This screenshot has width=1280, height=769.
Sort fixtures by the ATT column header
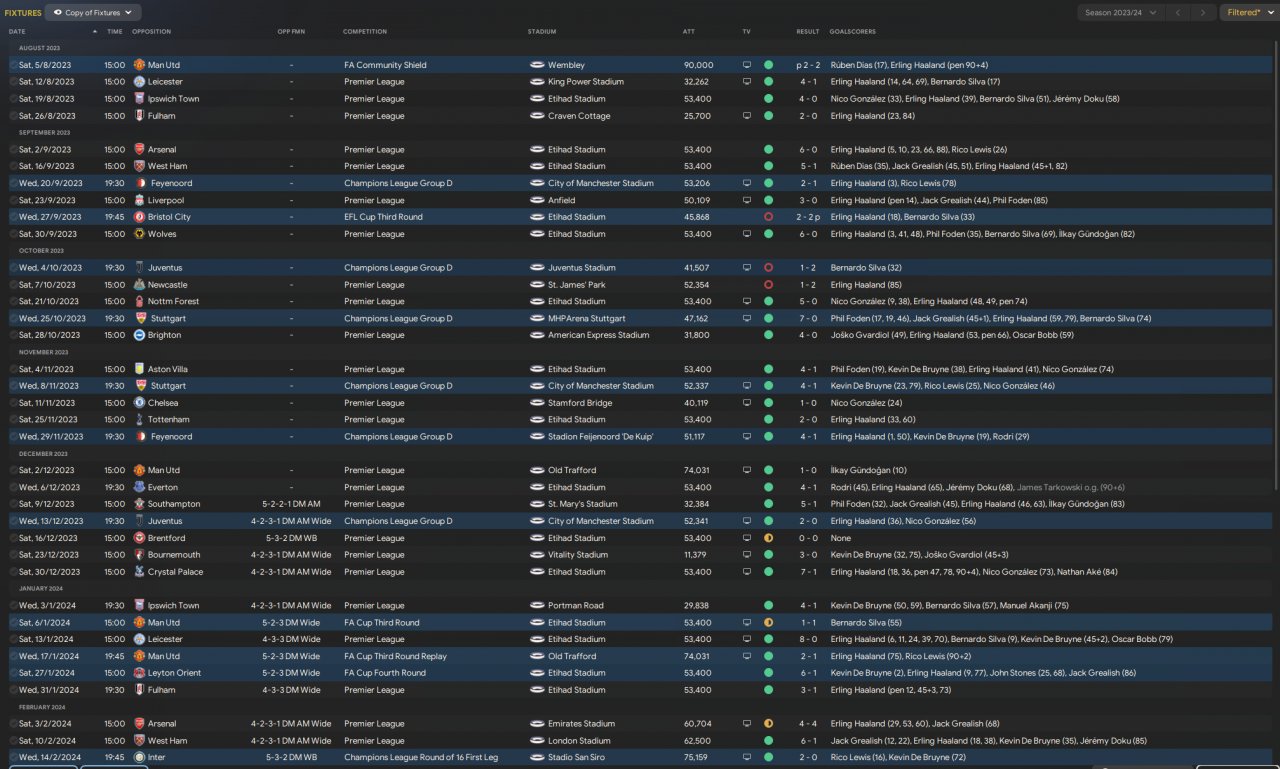coord(689,32)
